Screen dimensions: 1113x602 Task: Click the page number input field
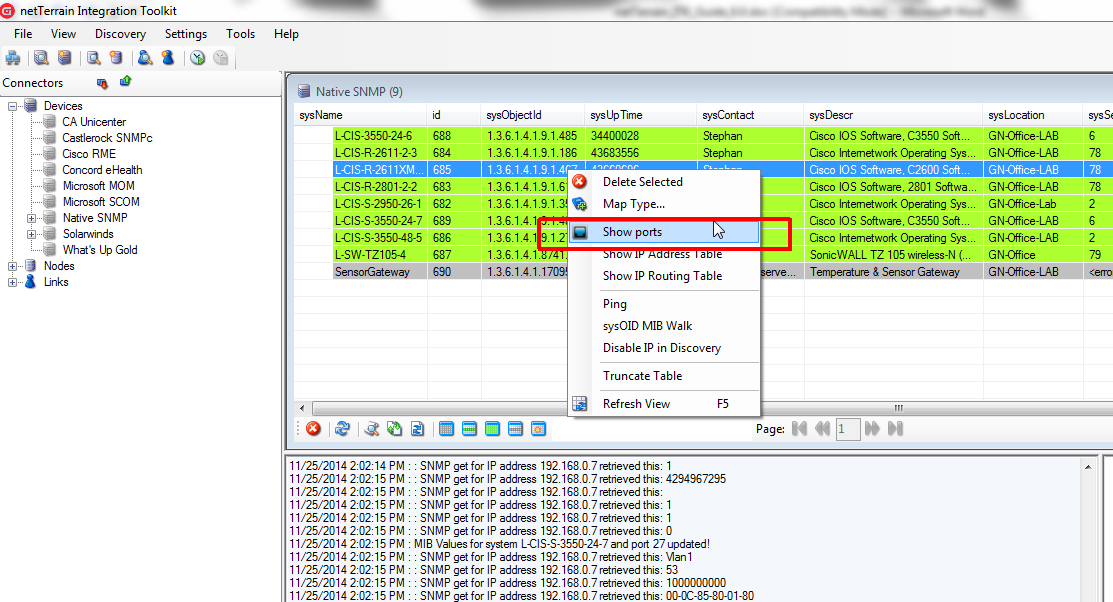click(847, 429)
